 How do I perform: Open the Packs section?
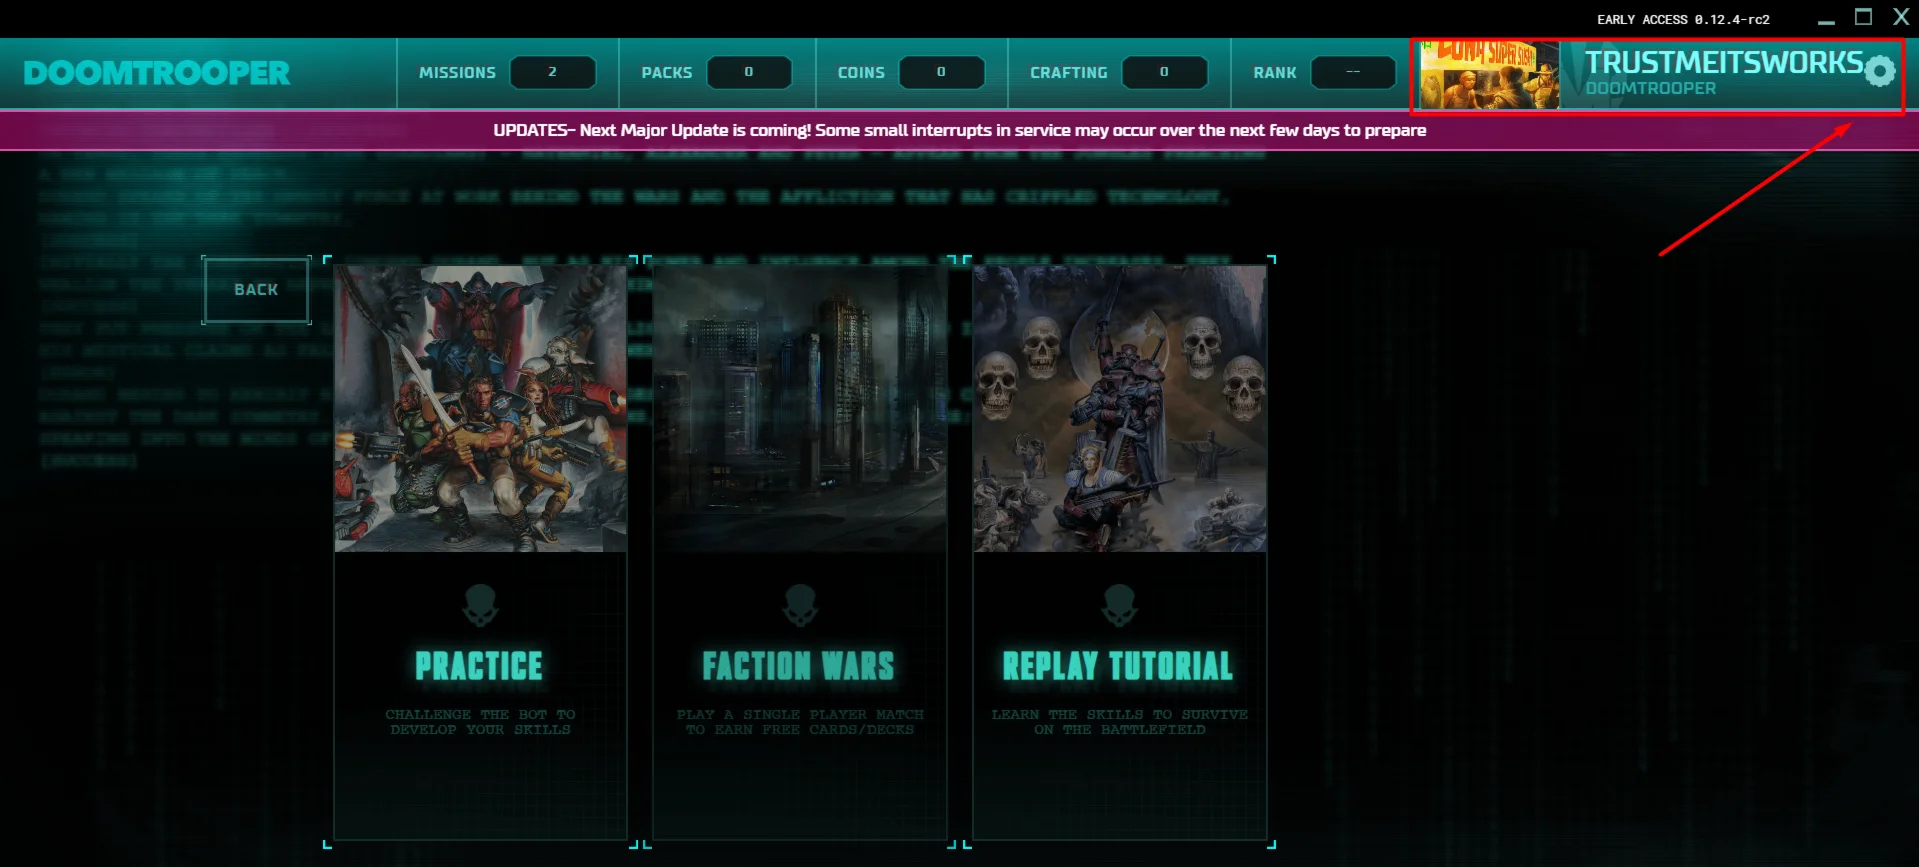[x=717, y=73]
